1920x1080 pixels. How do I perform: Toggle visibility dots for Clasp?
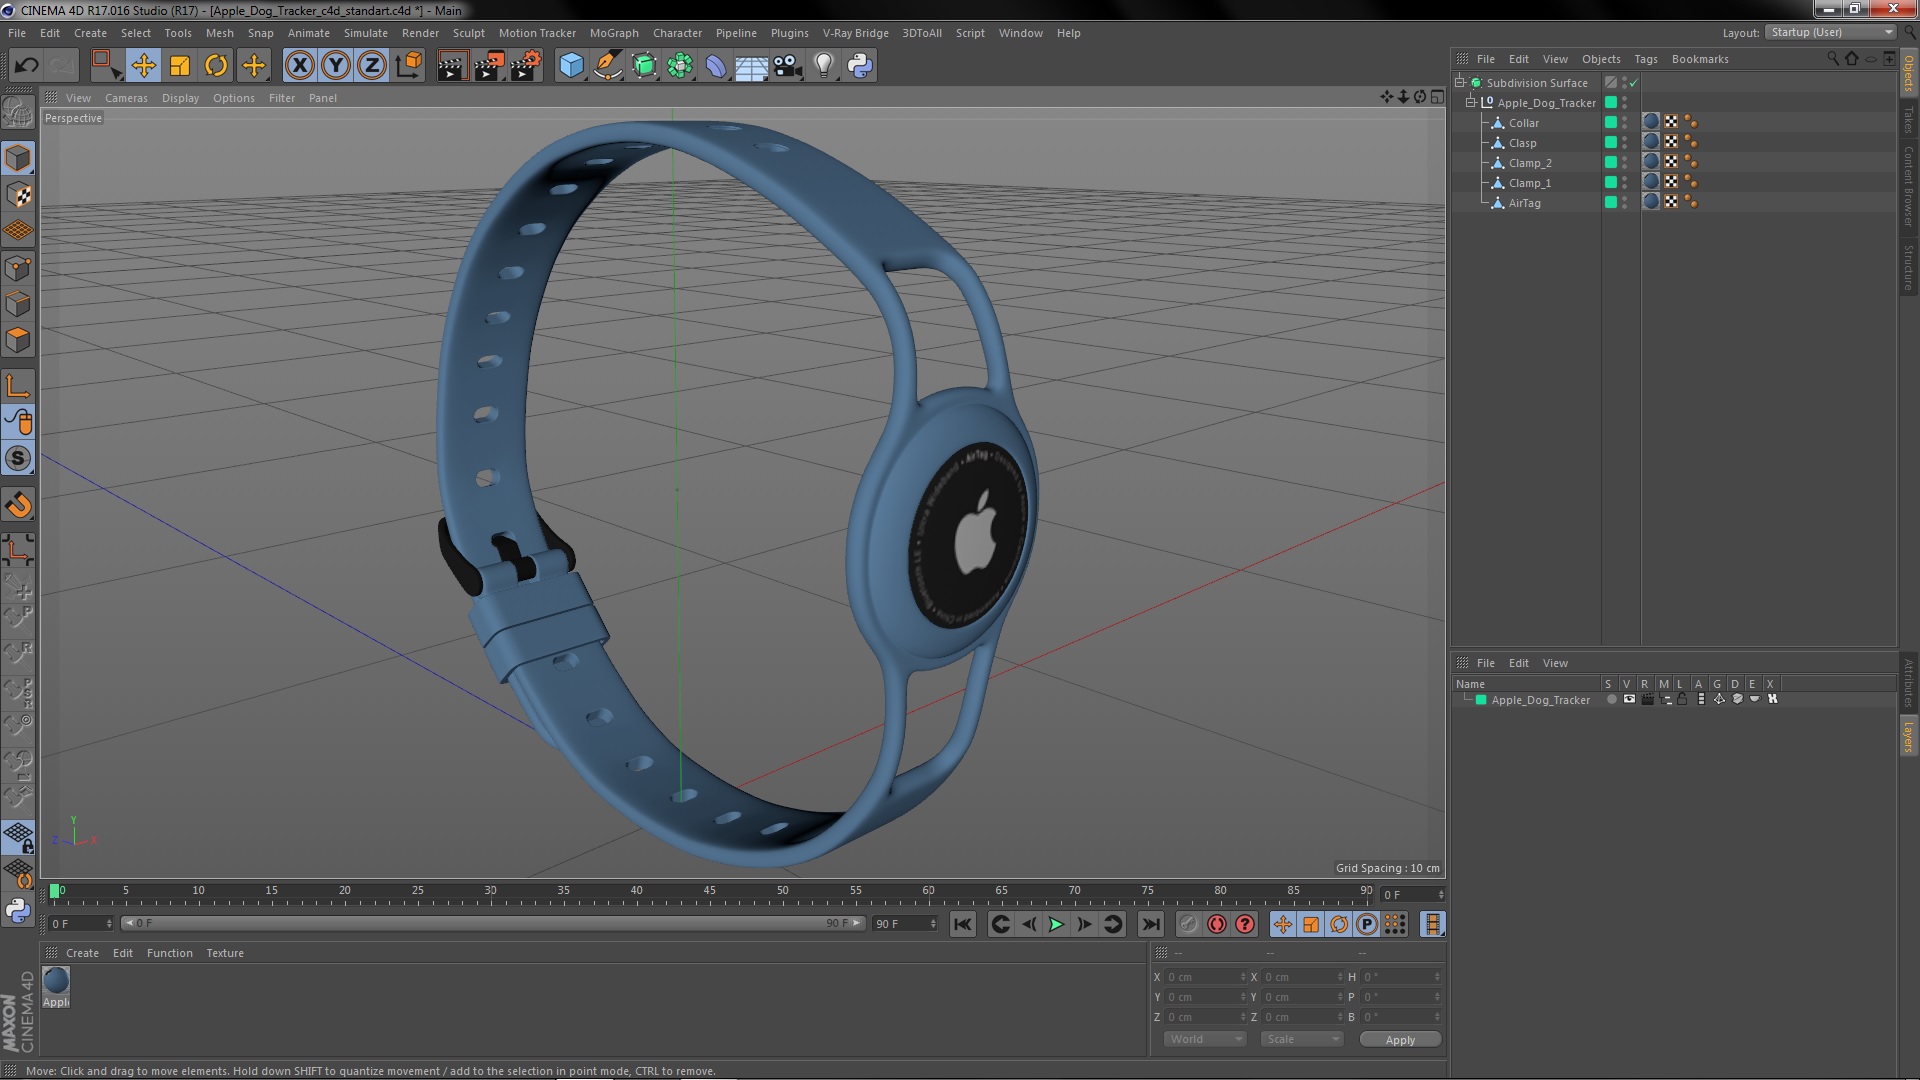tap(1624, 143)
